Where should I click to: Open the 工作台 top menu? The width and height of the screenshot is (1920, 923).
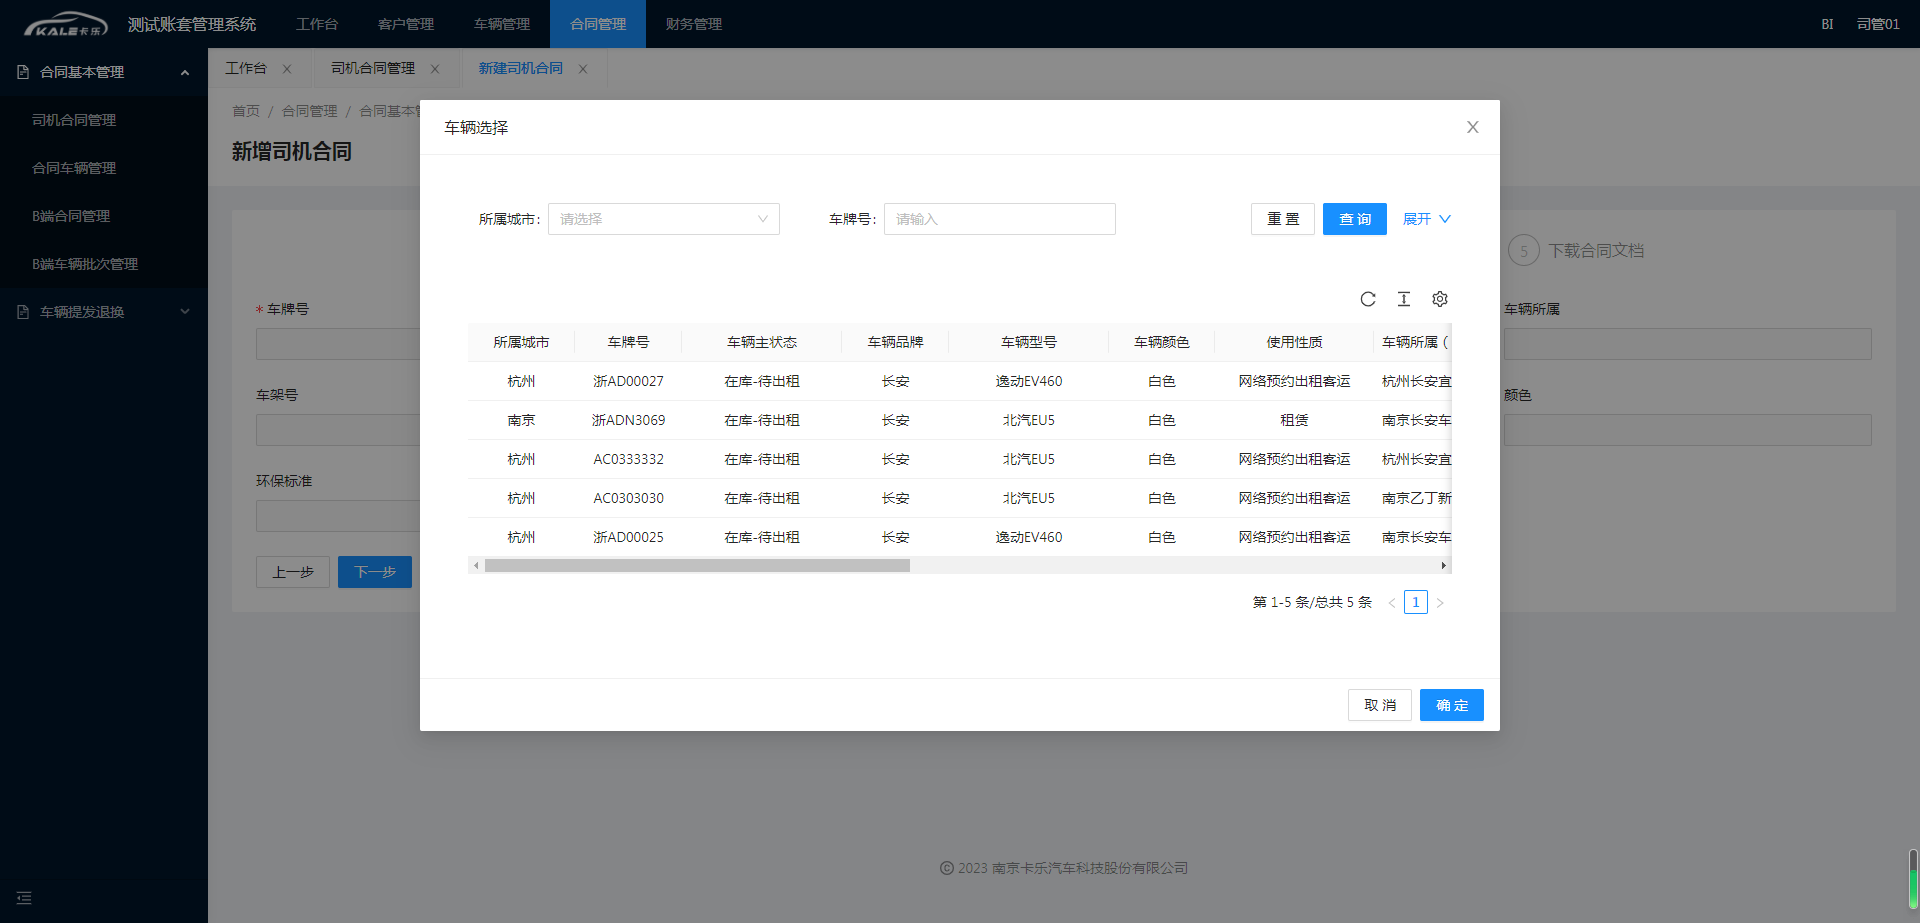point(317,24)
